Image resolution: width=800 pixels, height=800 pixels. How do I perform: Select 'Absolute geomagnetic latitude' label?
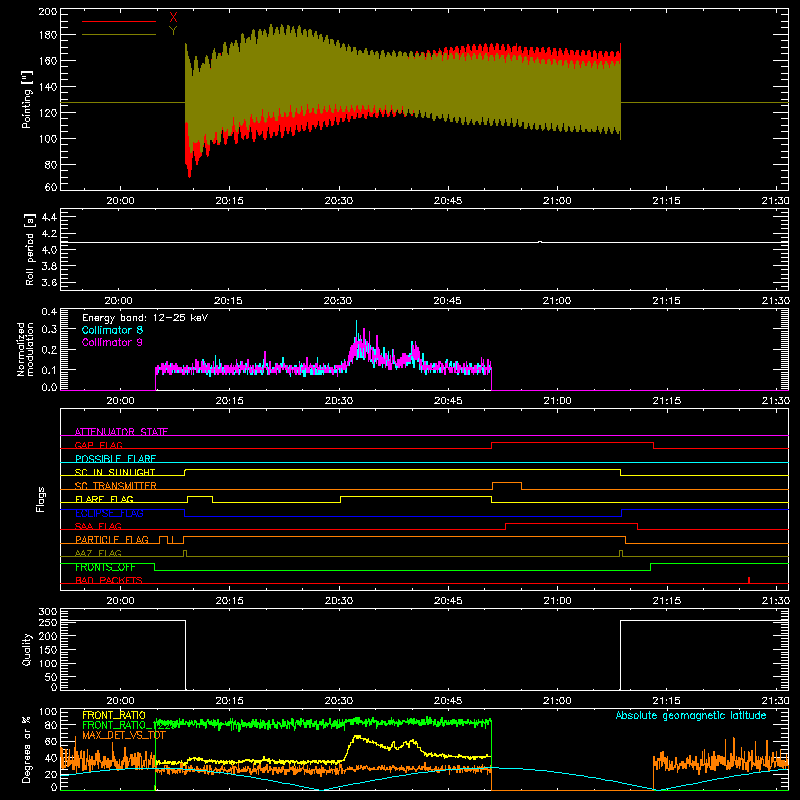pyautogui.click(x=691, y=715)
